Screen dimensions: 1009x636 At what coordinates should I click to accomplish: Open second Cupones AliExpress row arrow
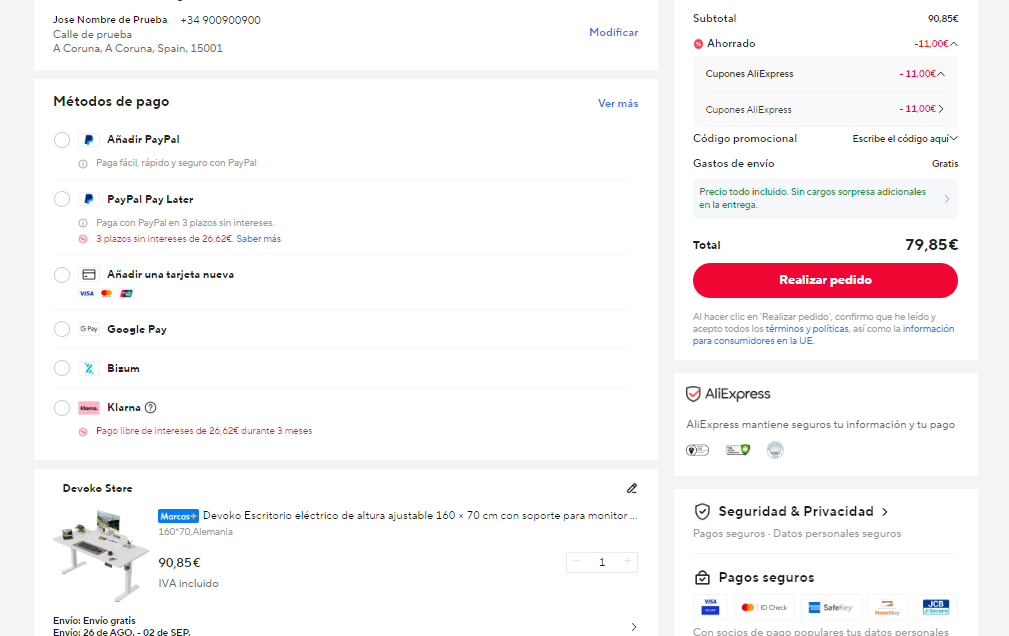point(941,109)
